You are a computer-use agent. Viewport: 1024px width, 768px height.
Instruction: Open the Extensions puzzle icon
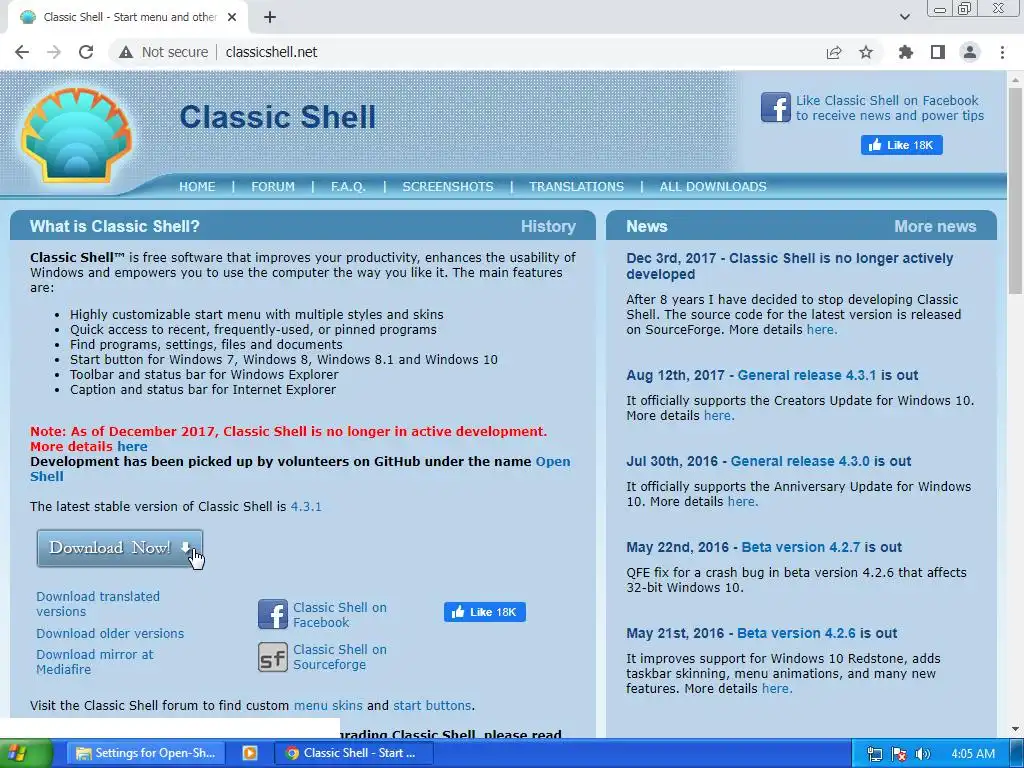click(906, 52)
